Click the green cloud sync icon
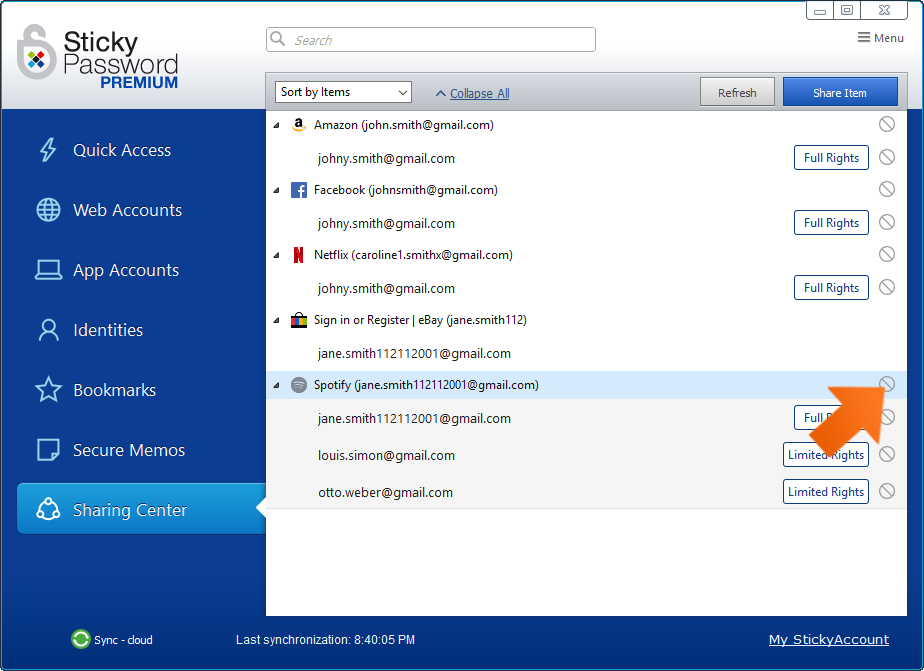This screenshot has width=924, height=671. [x=81, y=639]
